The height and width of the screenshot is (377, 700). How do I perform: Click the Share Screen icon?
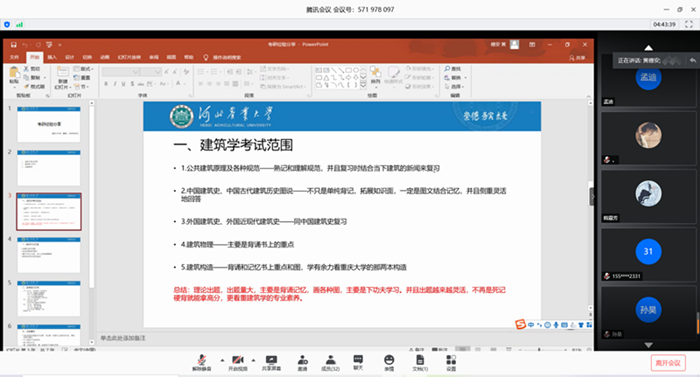pos(271,363)
